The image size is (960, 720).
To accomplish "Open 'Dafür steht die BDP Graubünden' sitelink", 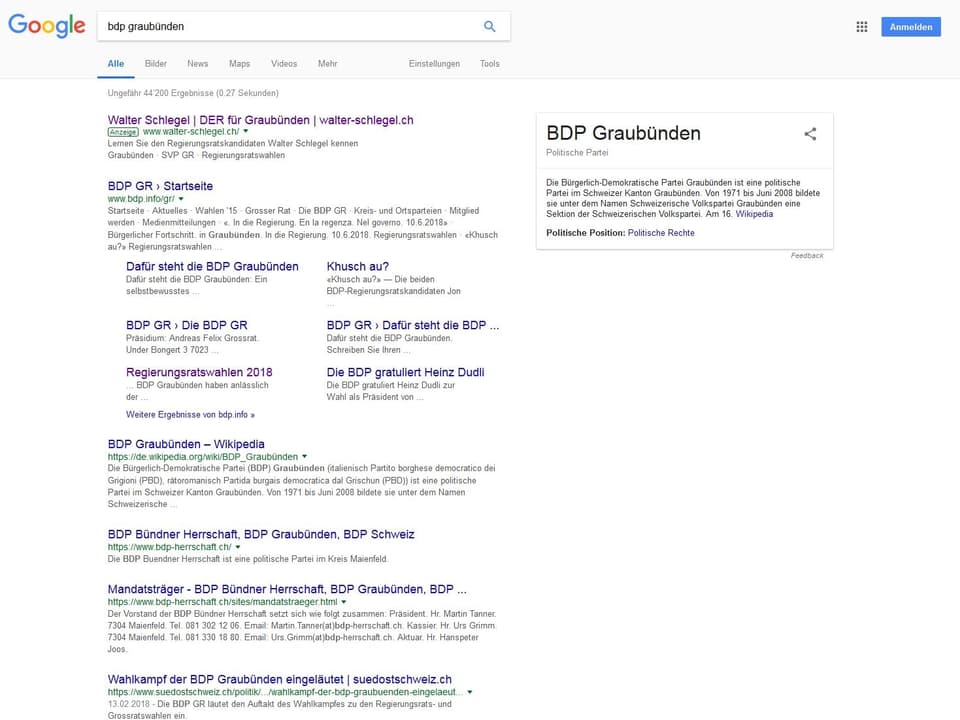I will pyautogui.click(x=212, y=266).
